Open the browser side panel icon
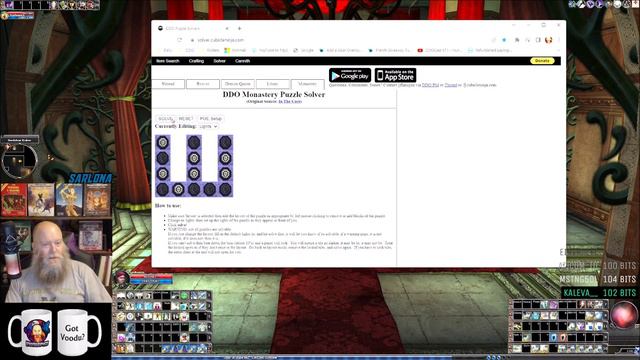Viewport: 640px width, 360px height. (x=538, y=40)
